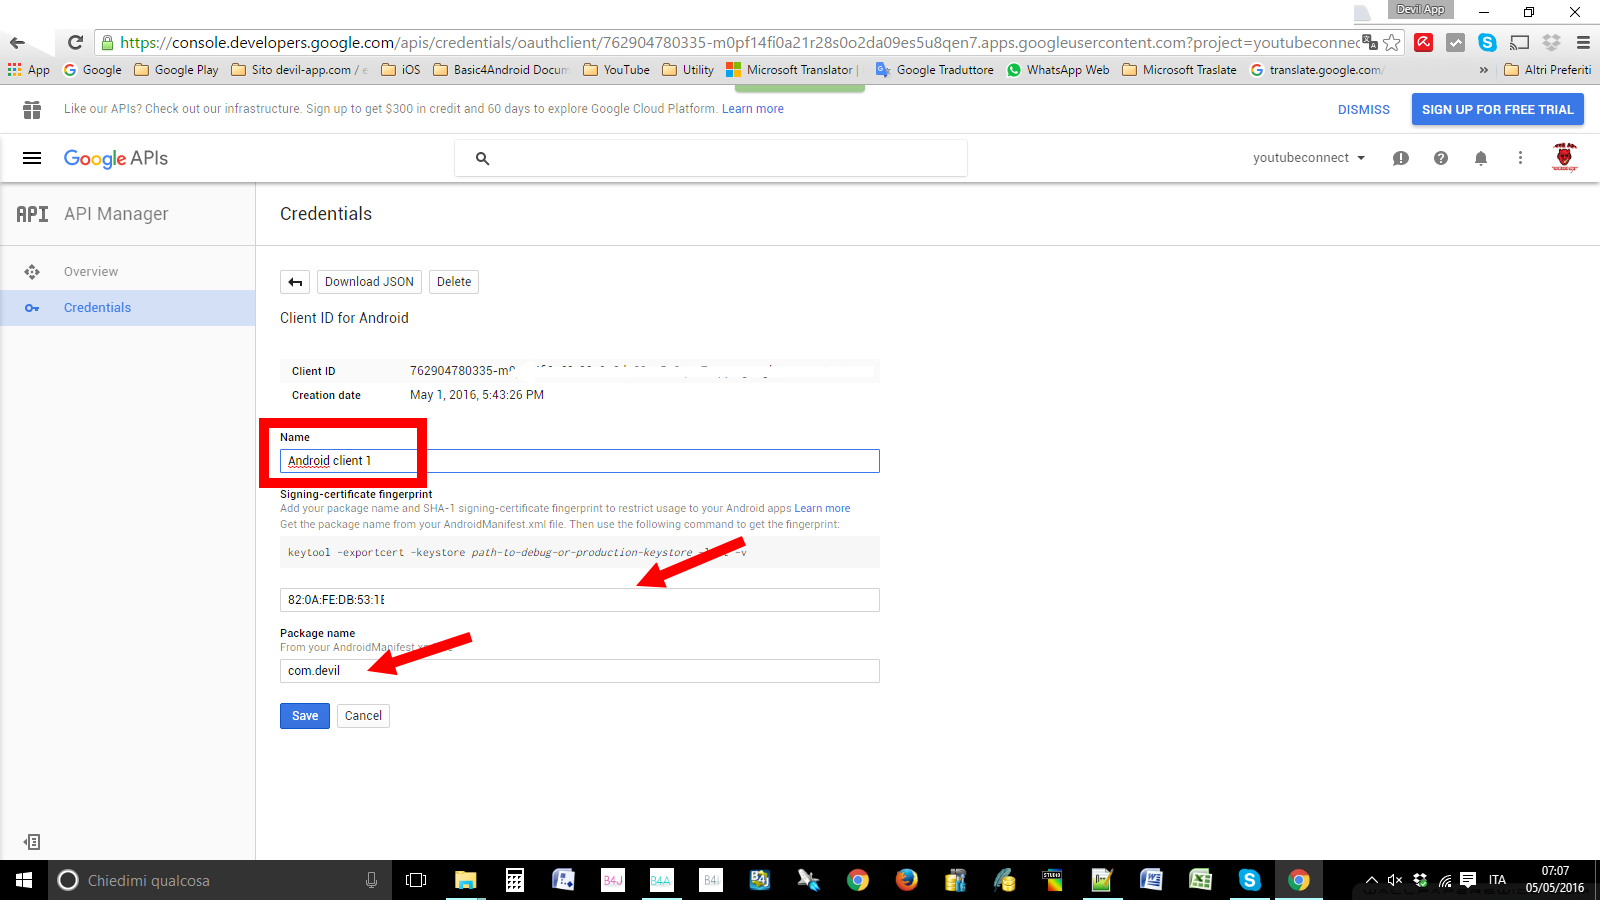This screenshot has width=1600, height=900.
Task: Bookmark this page with the star icon
Action: [1391, 43]
